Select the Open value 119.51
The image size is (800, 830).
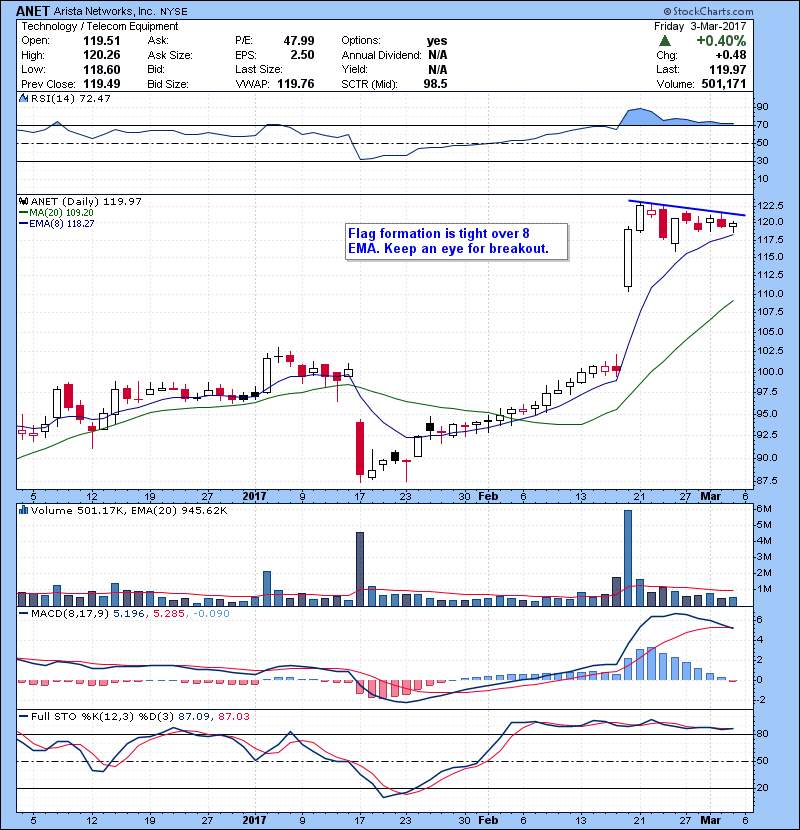[102, 41]
